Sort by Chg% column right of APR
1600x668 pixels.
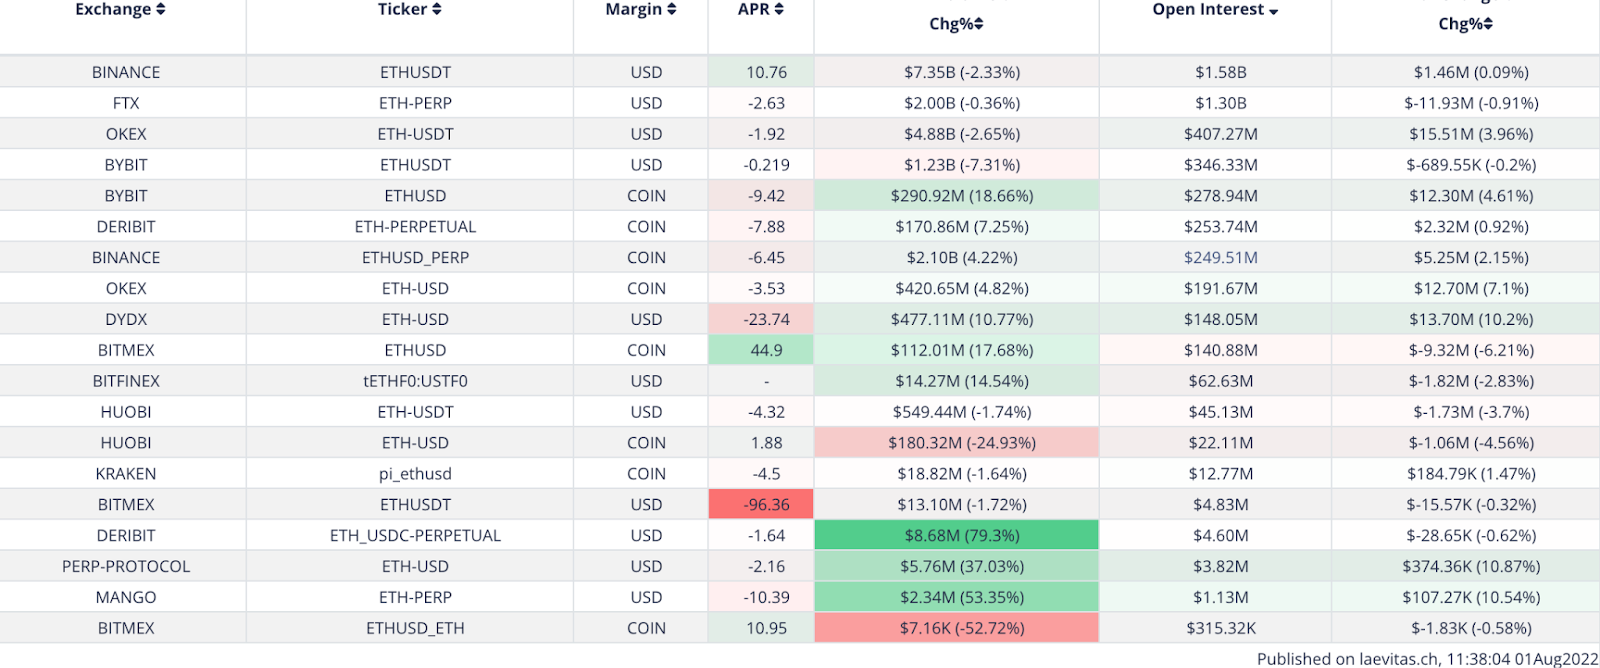[x=956, y=24]
